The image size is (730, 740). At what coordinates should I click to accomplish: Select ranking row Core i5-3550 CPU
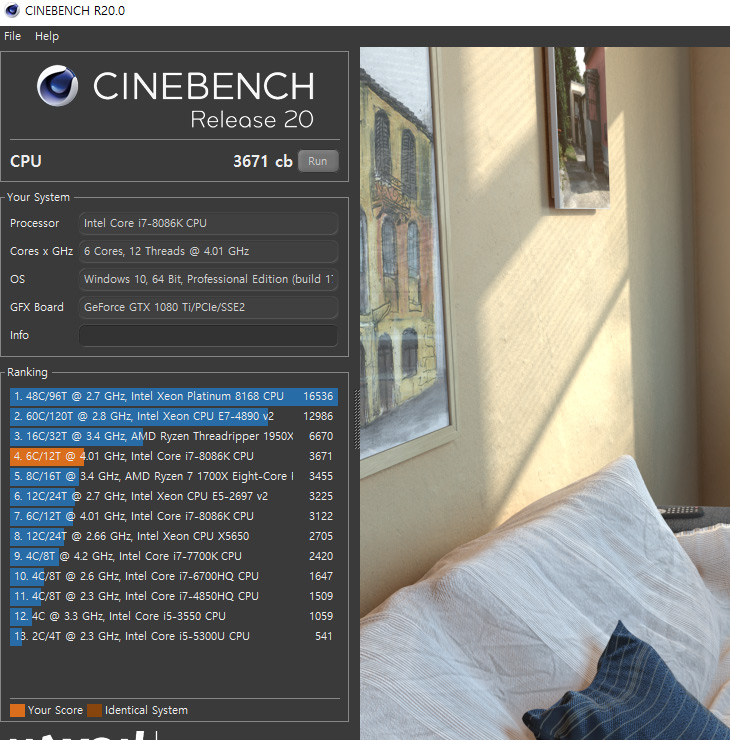(174, 616)
